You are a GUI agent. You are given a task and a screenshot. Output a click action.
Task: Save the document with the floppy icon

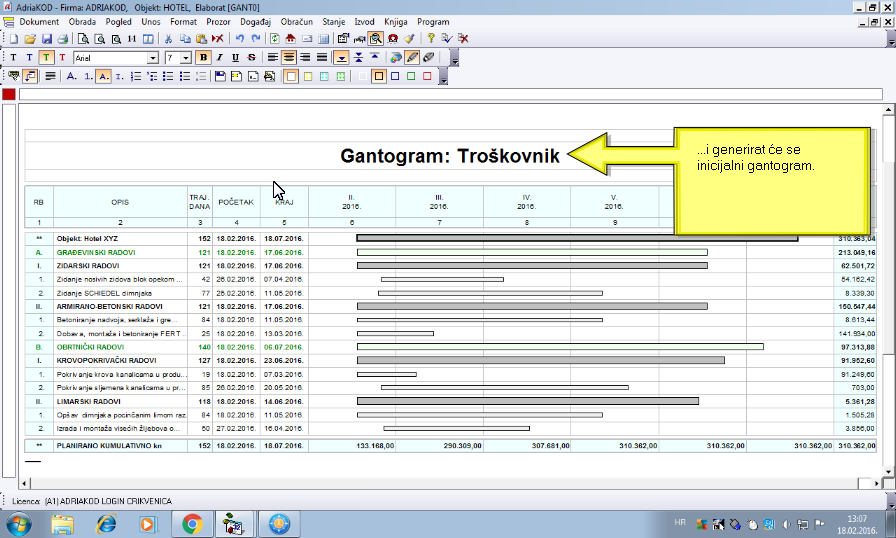pos(47,39)
